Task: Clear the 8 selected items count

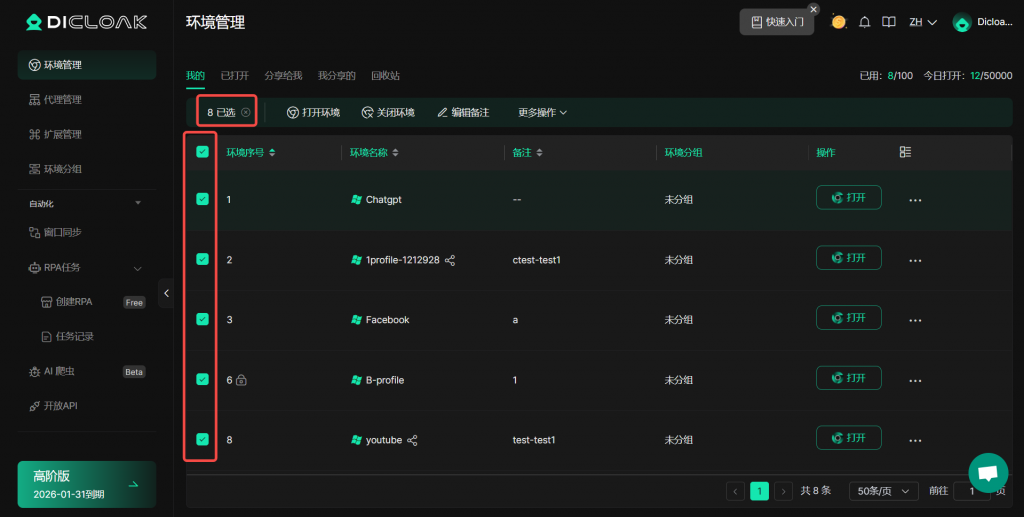Action: (x=246, y=113)
